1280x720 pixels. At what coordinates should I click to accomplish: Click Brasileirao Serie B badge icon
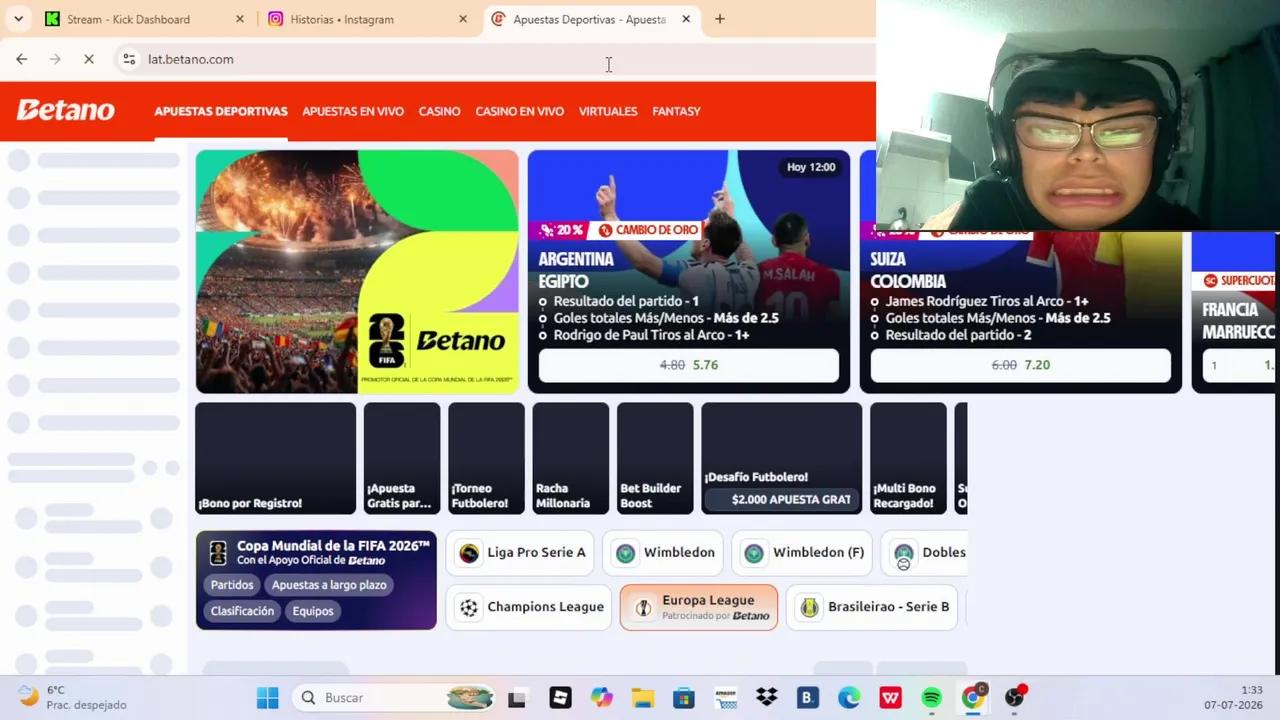pos(810,607)
